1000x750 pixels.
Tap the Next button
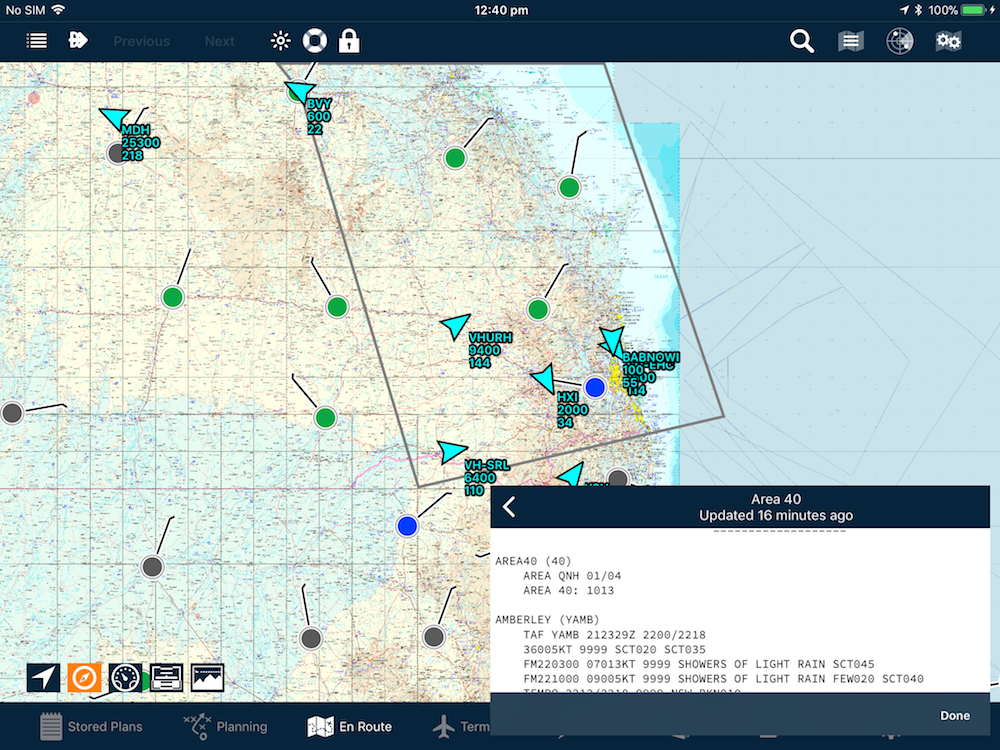coord(219,41)
